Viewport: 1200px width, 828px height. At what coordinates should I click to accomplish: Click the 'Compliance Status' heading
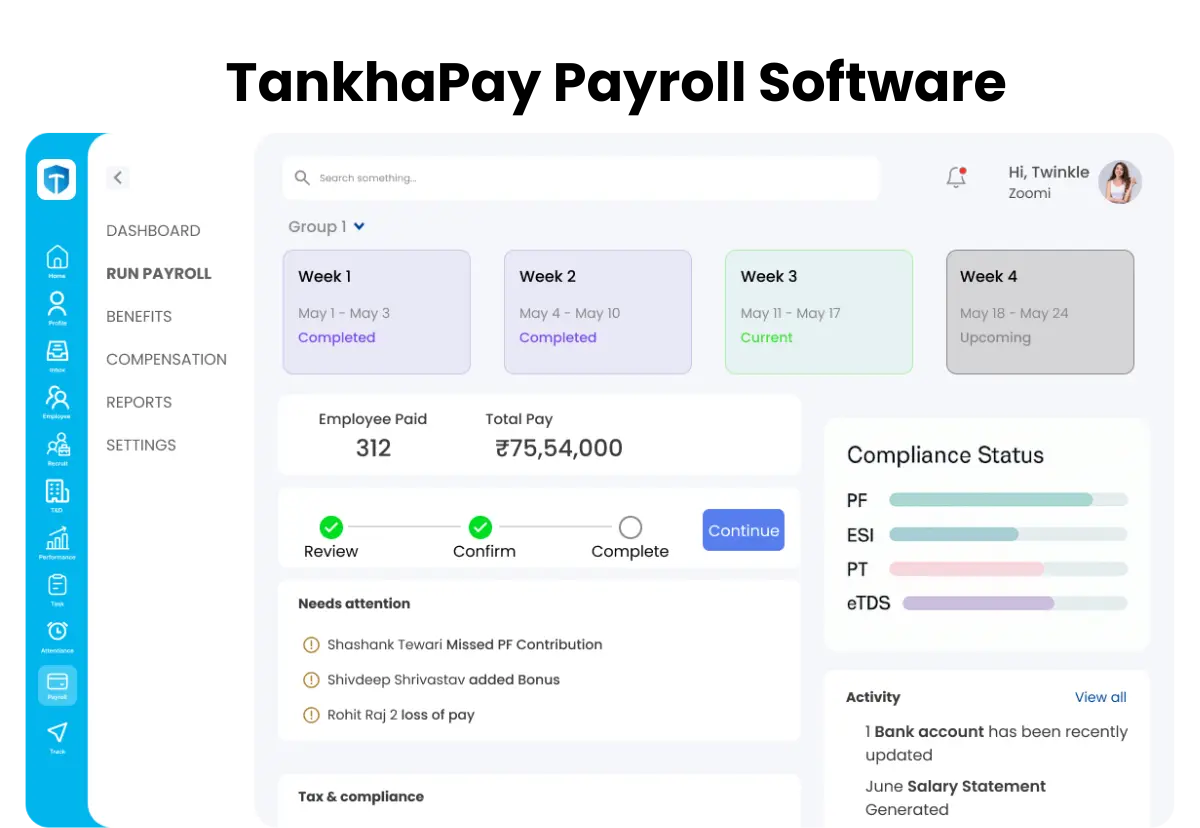pos(945,455)
